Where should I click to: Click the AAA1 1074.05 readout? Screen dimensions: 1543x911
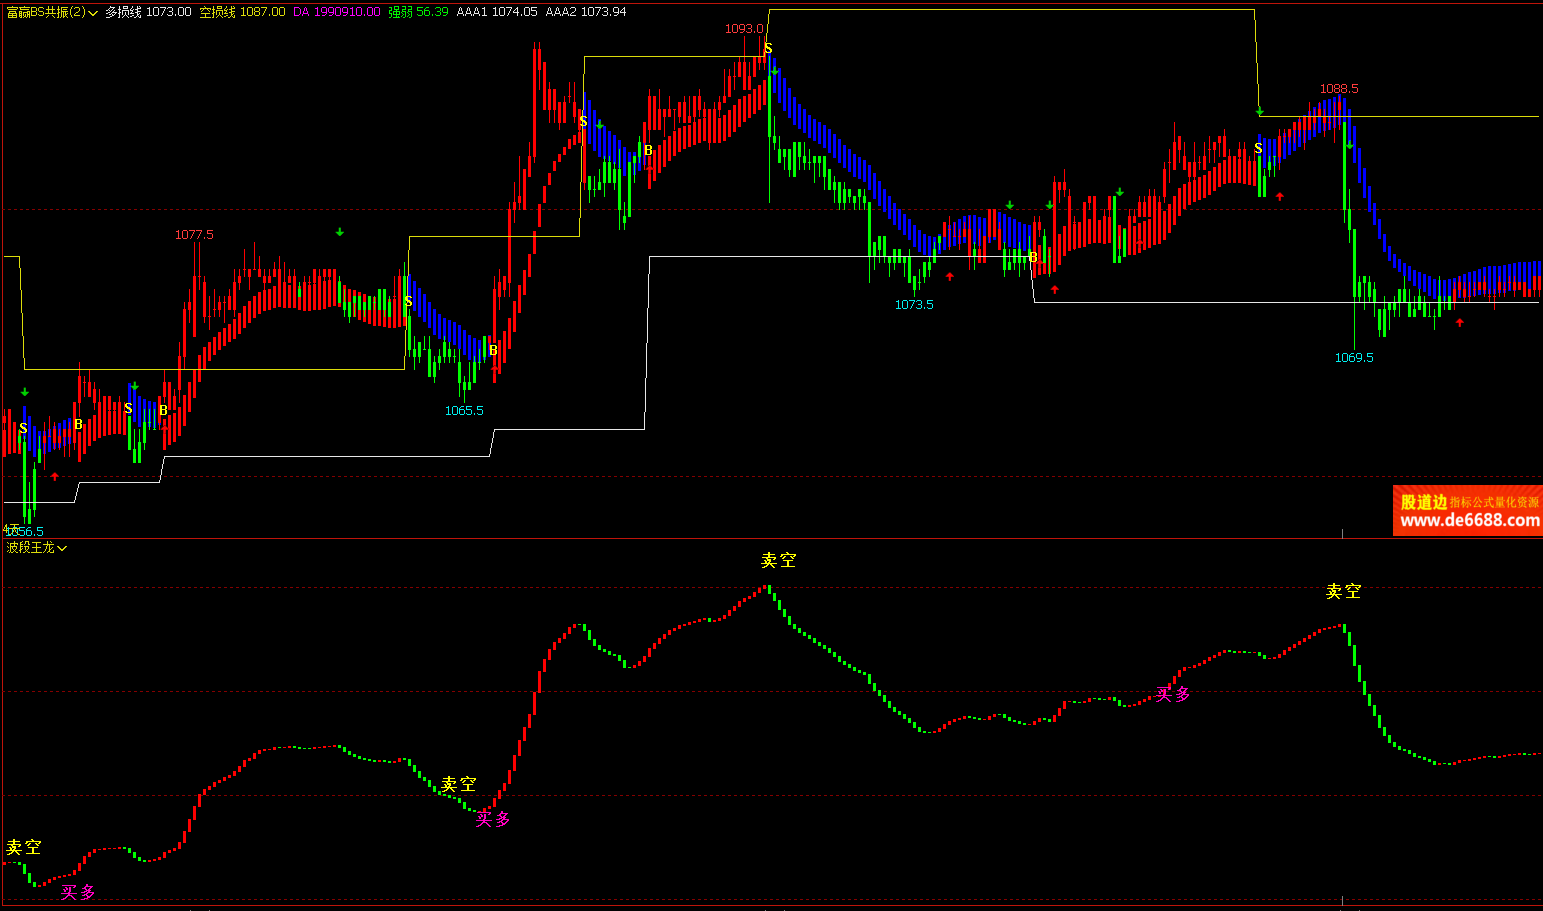click(497, 12)
